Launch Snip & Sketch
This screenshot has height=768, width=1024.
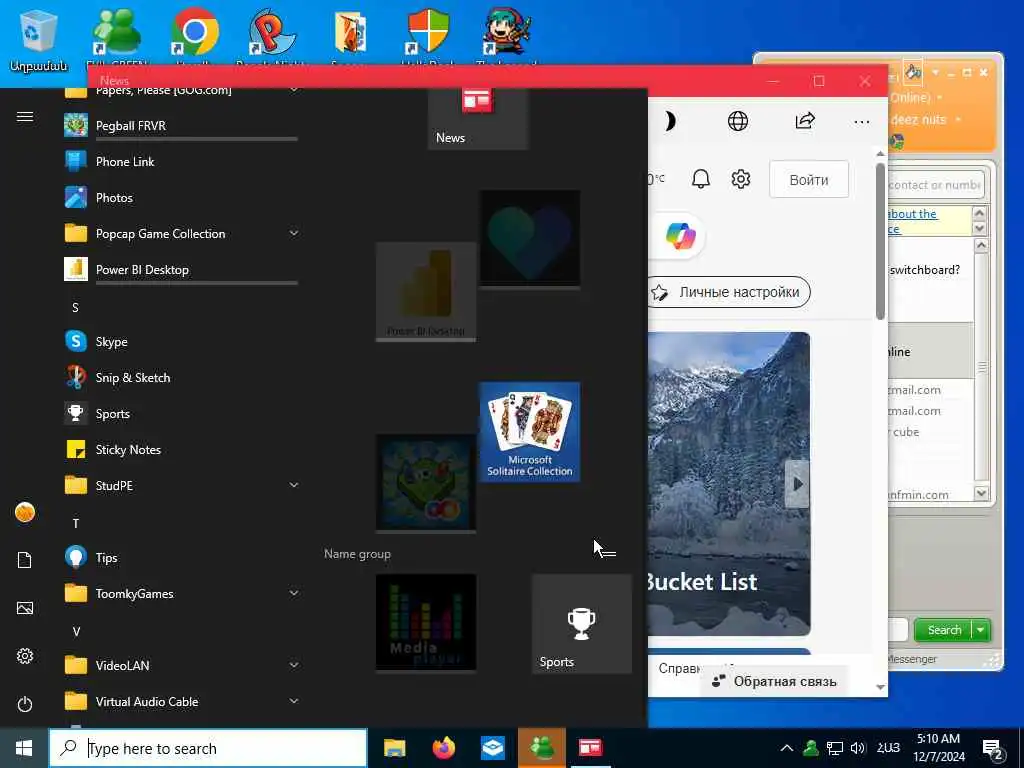tap(181, 377)
